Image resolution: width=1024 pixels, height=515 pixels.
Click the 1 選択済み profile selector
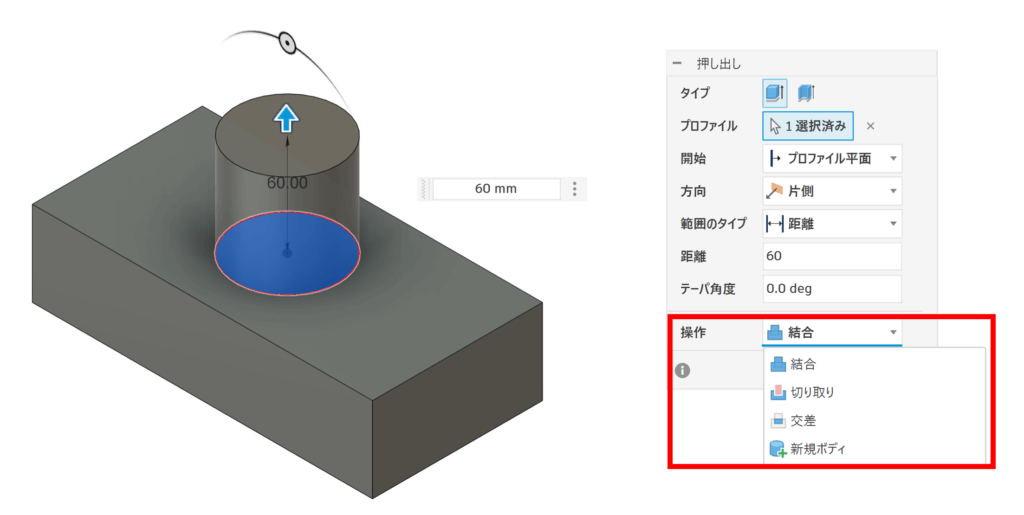coord(808,126)
